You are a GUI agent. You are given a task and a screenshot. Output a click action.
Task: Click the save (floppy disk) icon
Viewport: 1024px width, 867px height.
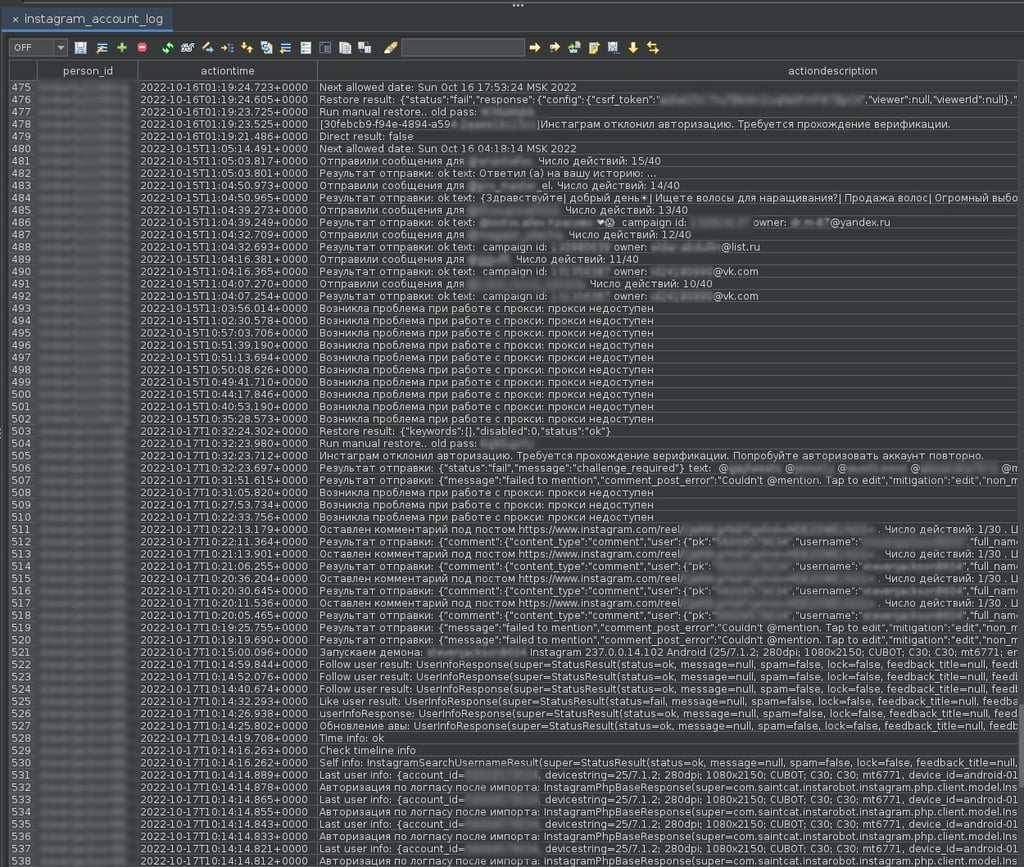pyautogui.click(x=81, y=48)
